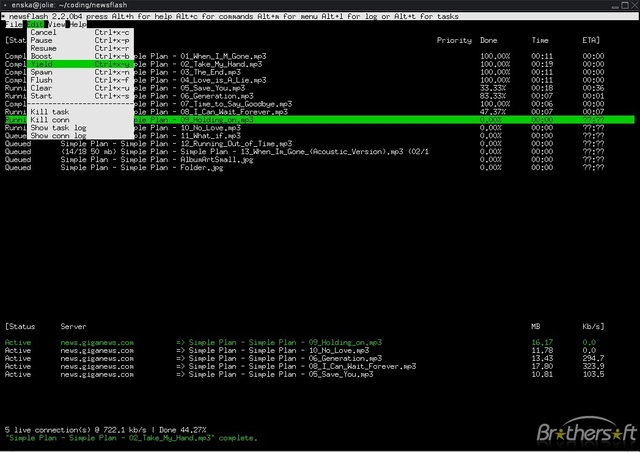This screenshot has width=640, height=452.
Task: Choose Show task log
Action: [x=80, y=128]
